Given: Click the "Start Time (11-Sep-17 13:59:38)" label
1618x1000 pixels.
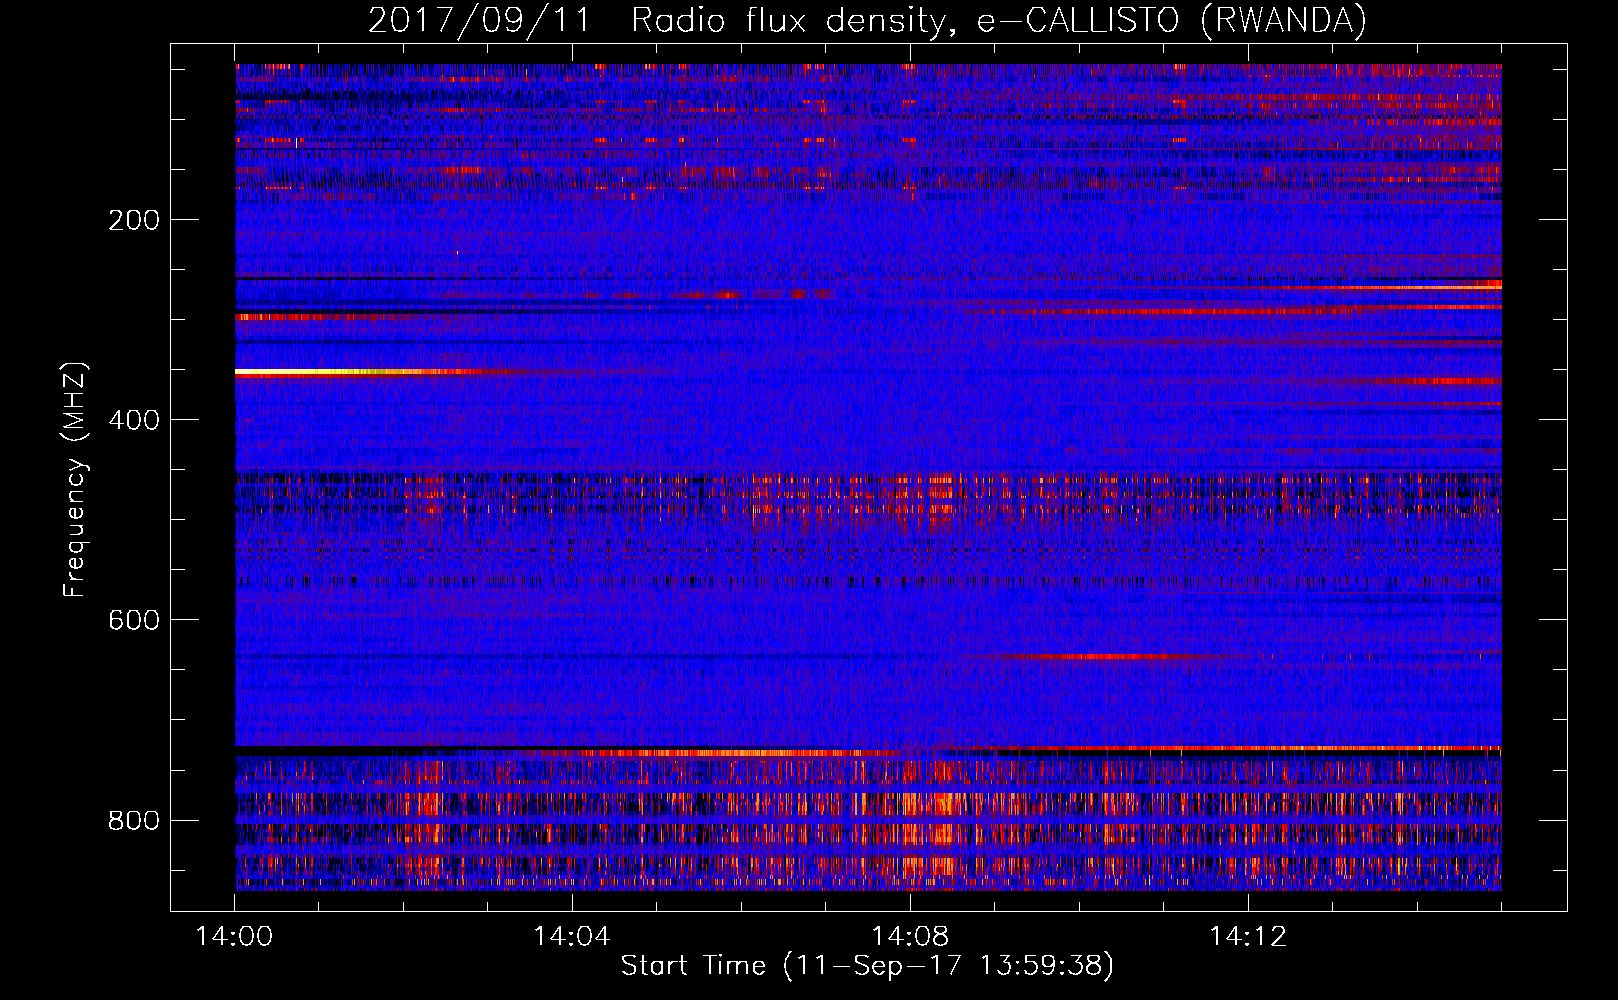Looking at the screenshot, I should pos(867,965).
